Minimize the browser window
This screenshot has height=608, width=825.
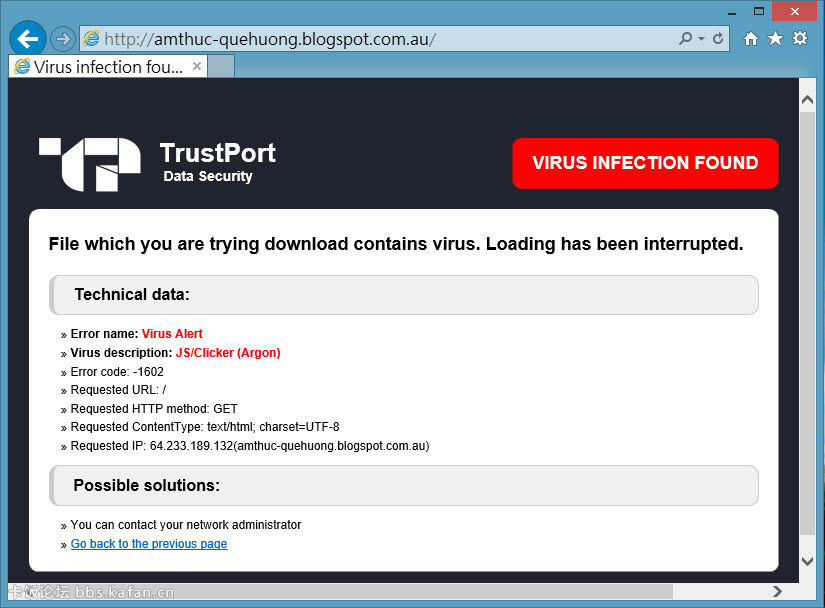pyautogui.click(x=732, y=12)
